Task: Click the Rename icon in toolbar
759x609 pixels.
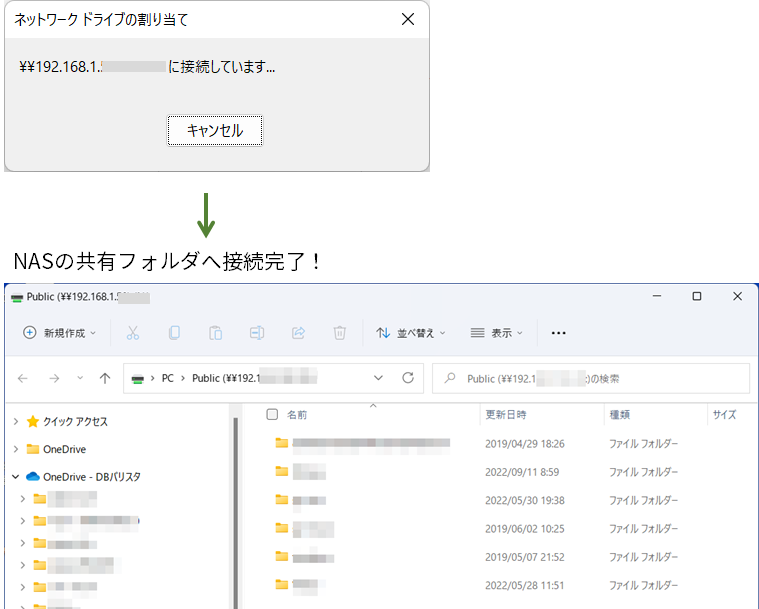Action: [x=256, y=333]
